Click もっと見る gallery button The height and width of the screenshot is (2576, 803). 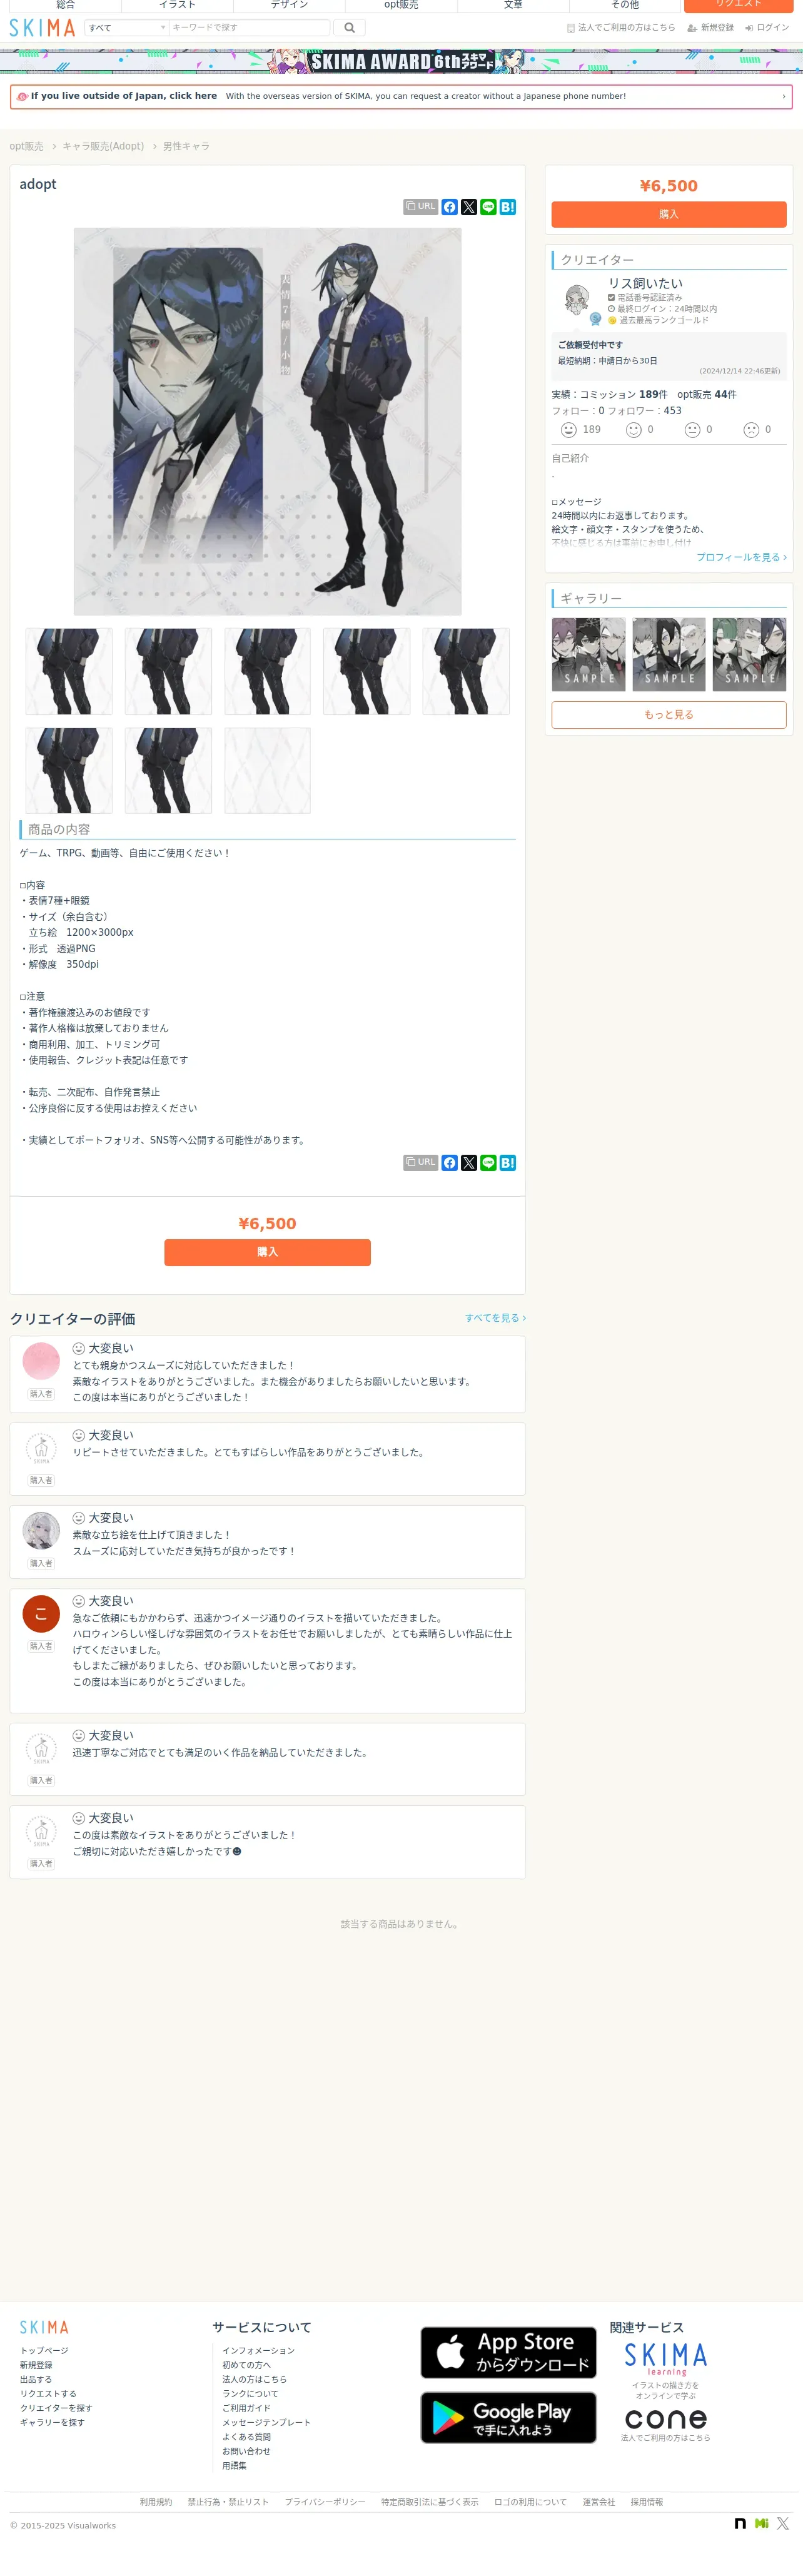coord(669,715)
